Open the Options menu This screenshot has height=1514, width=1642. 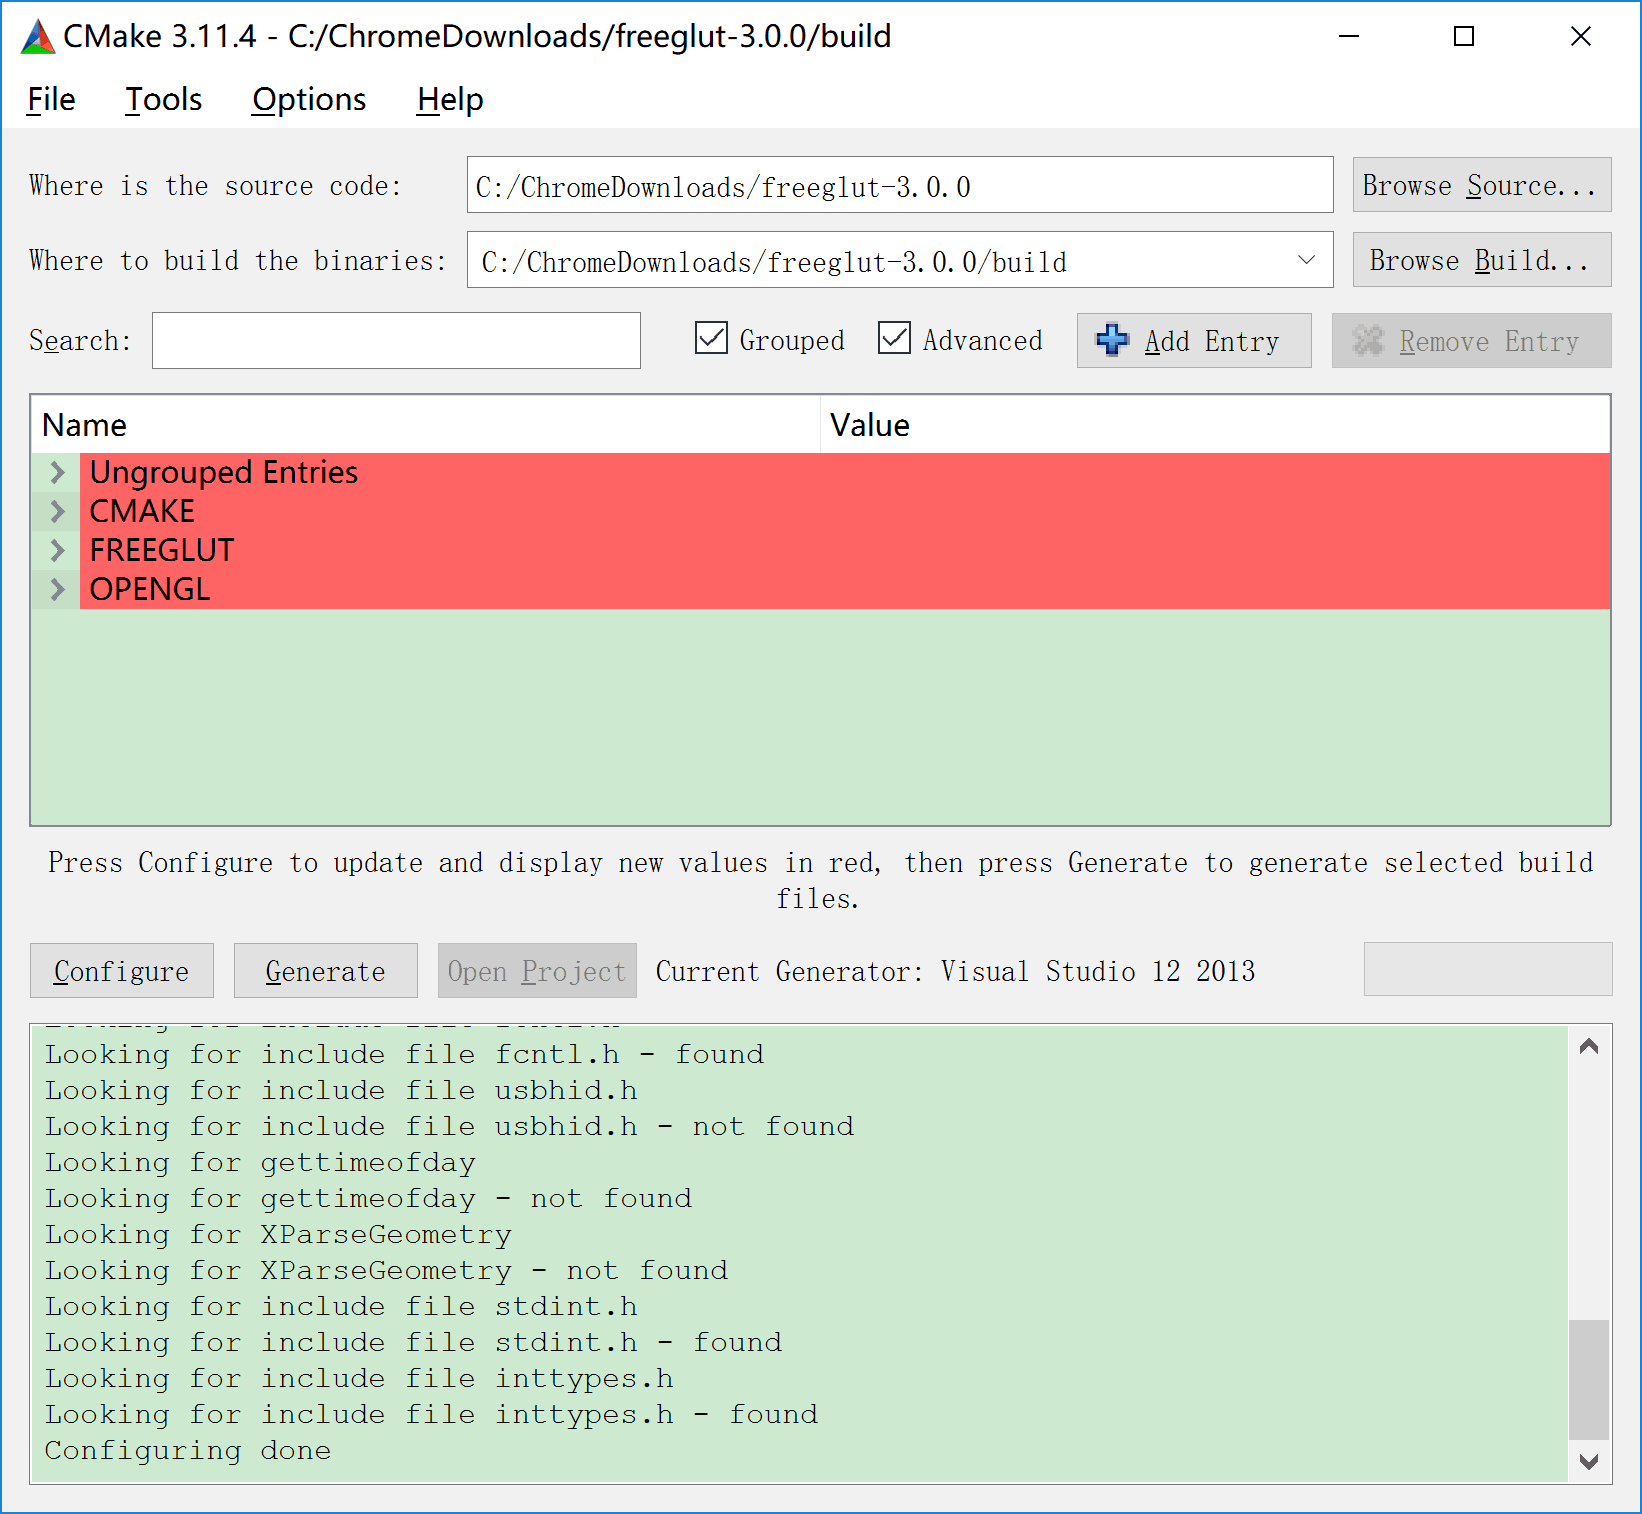(x=309, y=99)
